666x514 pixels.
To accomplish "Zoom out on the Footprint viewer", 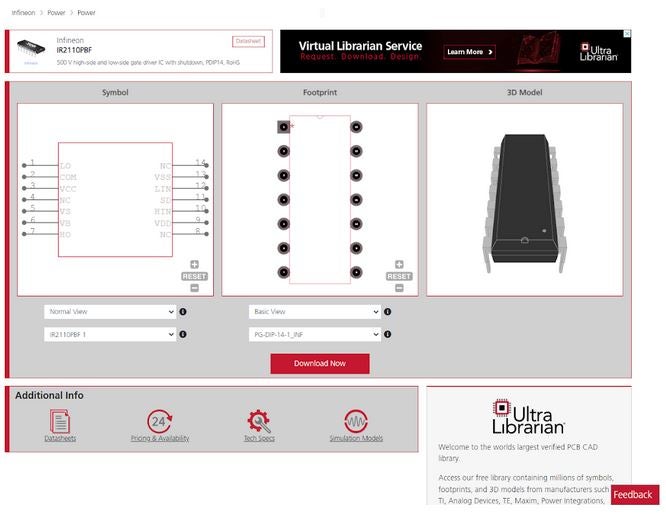I will coord(399,288).
